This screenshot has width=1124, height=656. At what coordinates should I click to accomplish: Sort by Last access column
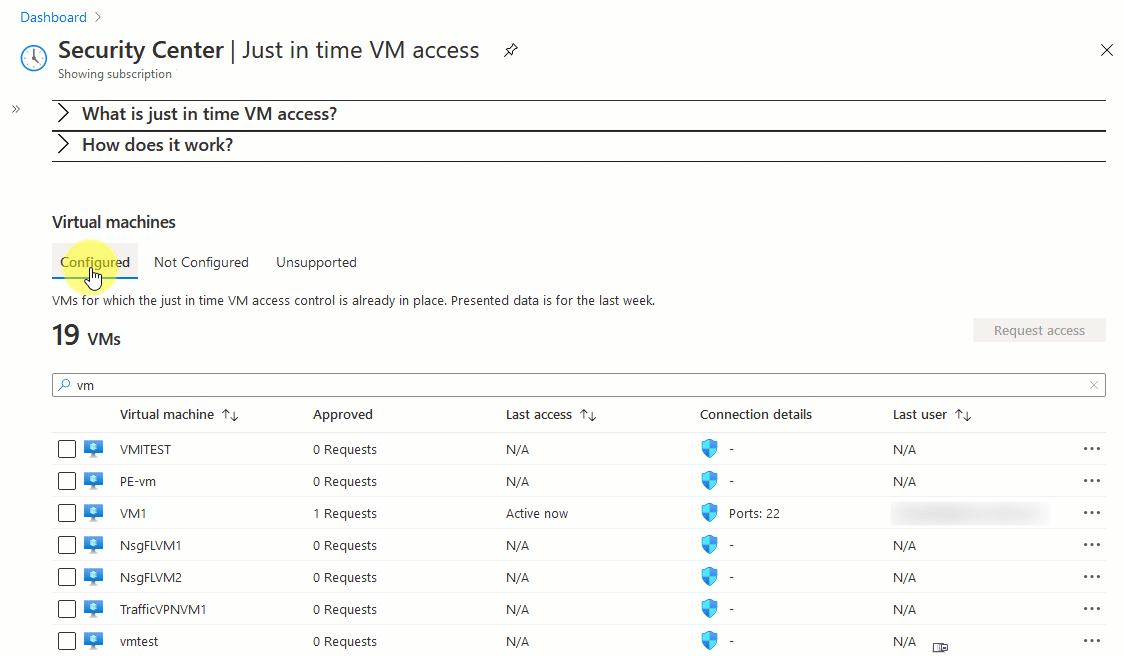coord(588,415)
